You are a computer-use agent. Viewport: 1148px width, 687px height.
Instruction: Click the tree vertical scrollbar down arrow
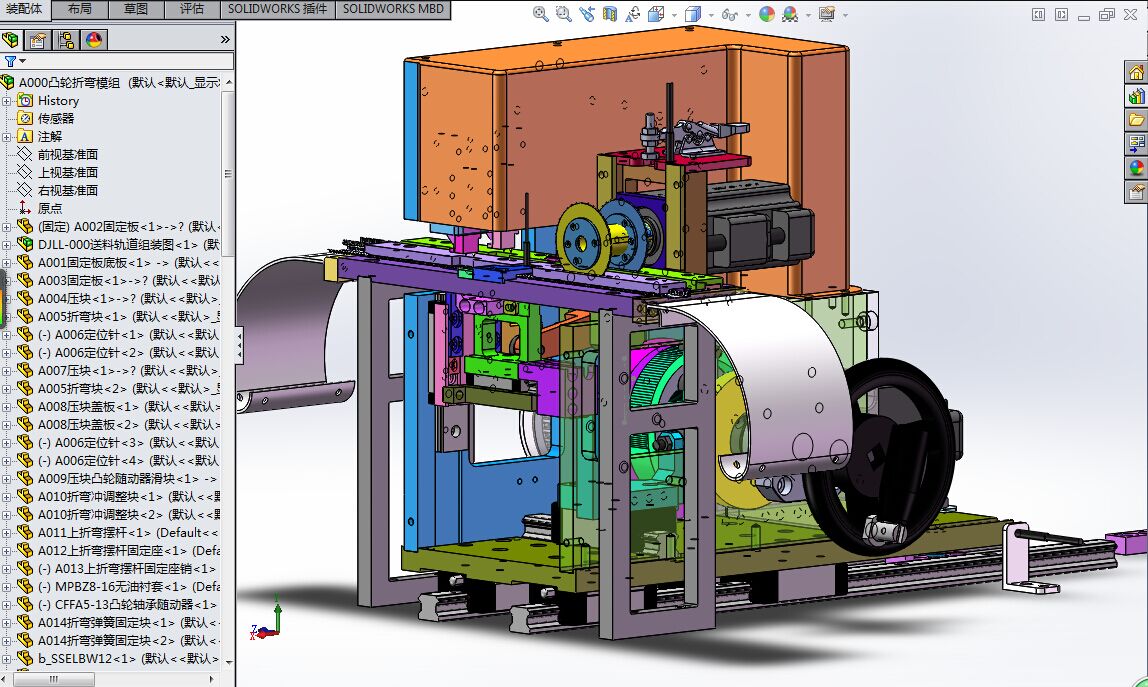(228, 661)
